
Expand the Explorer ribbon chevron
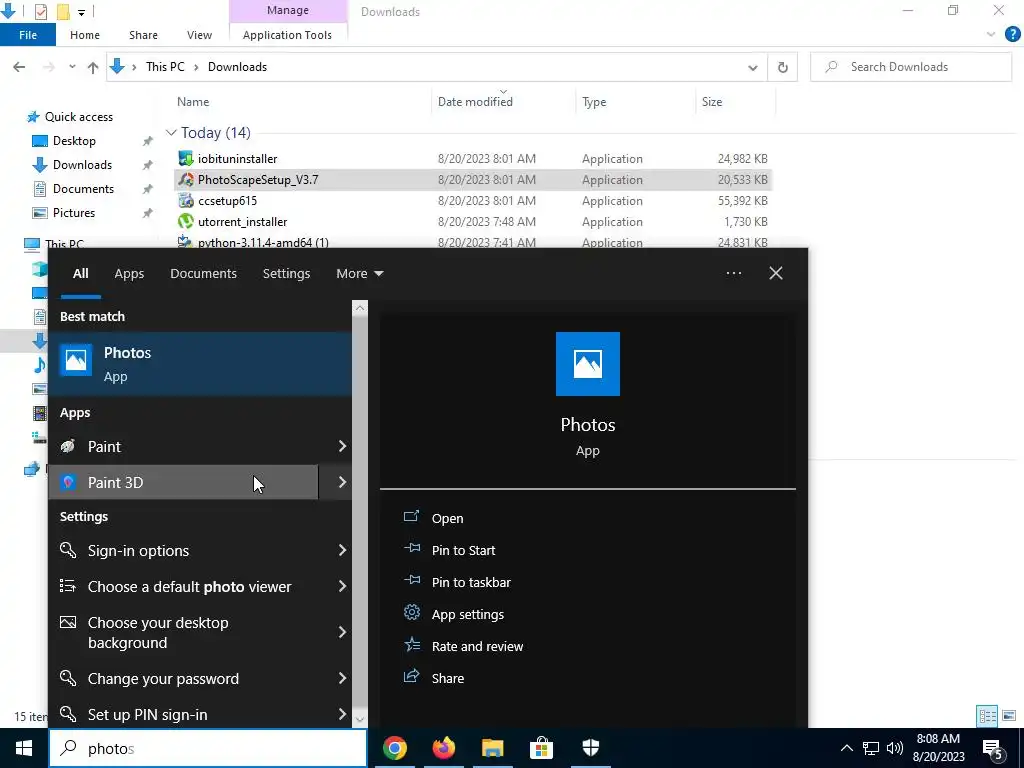click(x=991, y=35)
